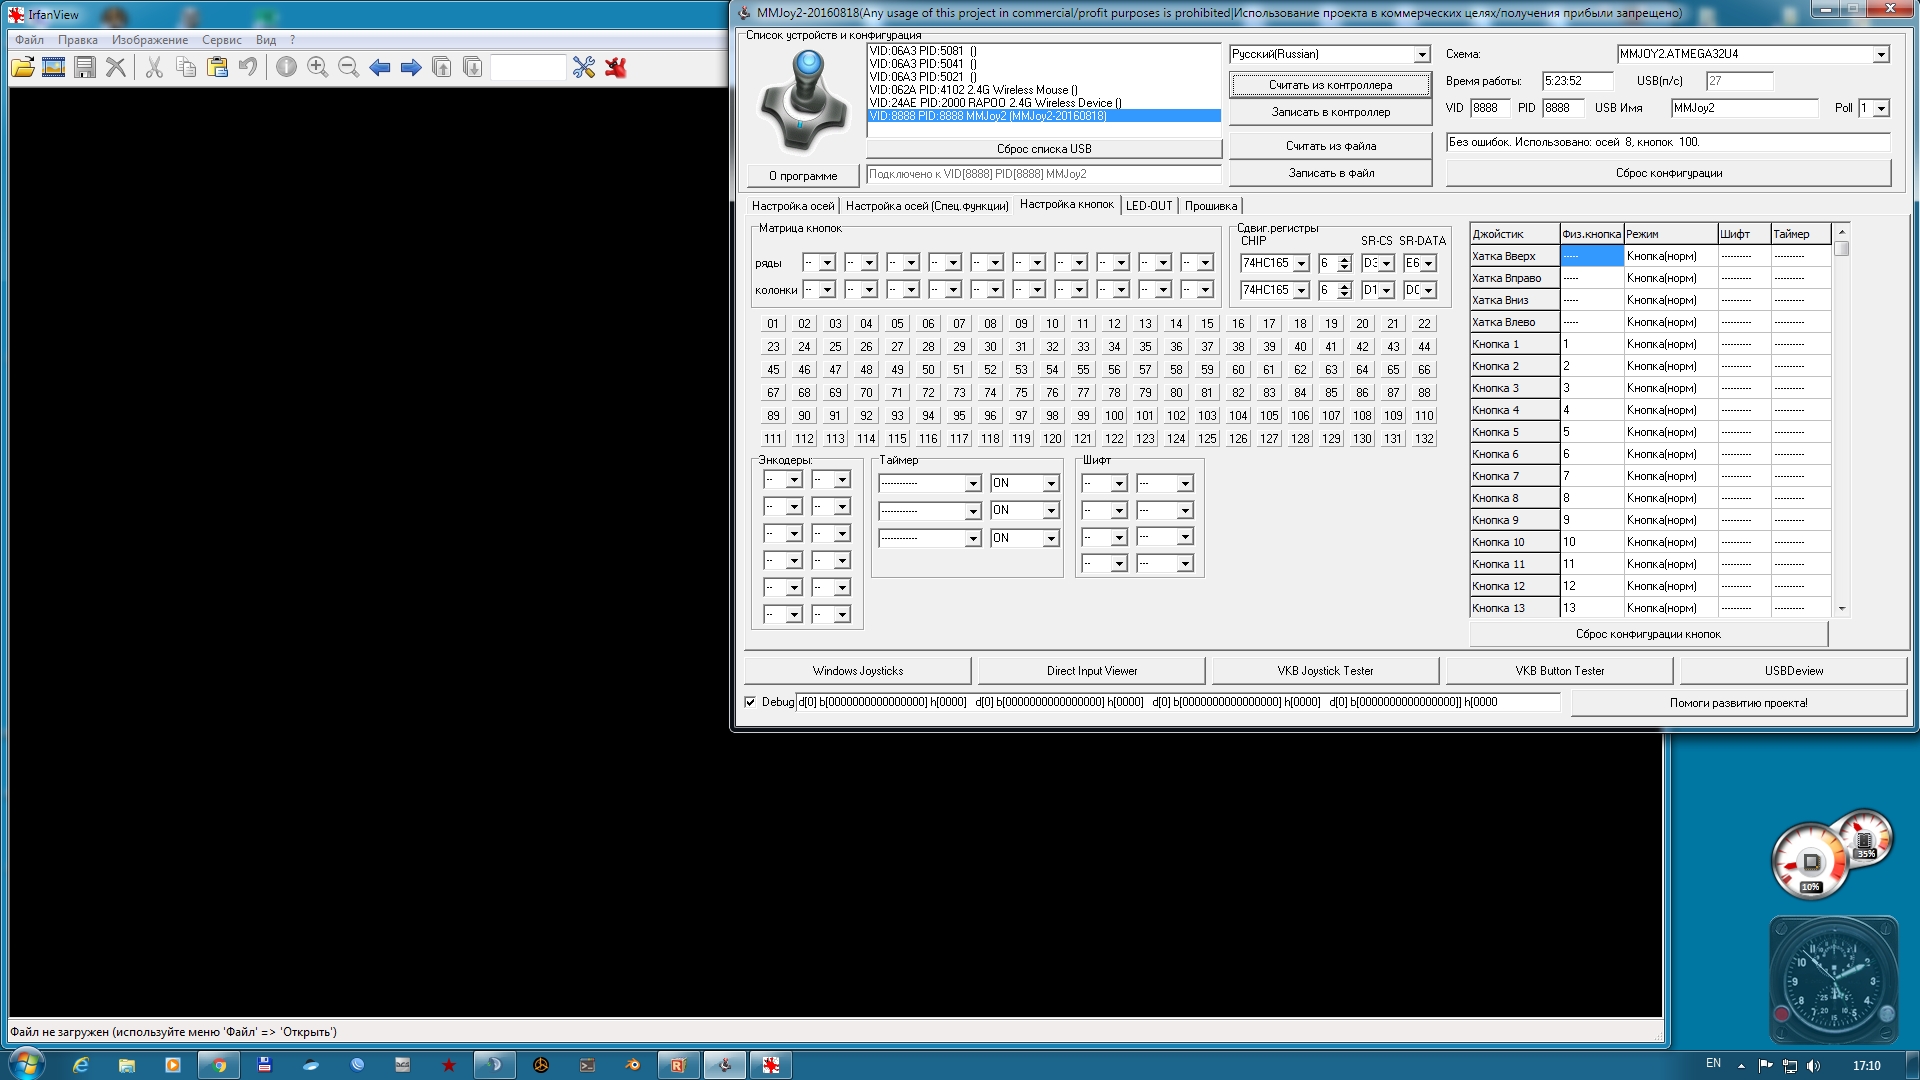Open the Файл menu in IrfanView
1920x1080 pixels.
point(29,40)
